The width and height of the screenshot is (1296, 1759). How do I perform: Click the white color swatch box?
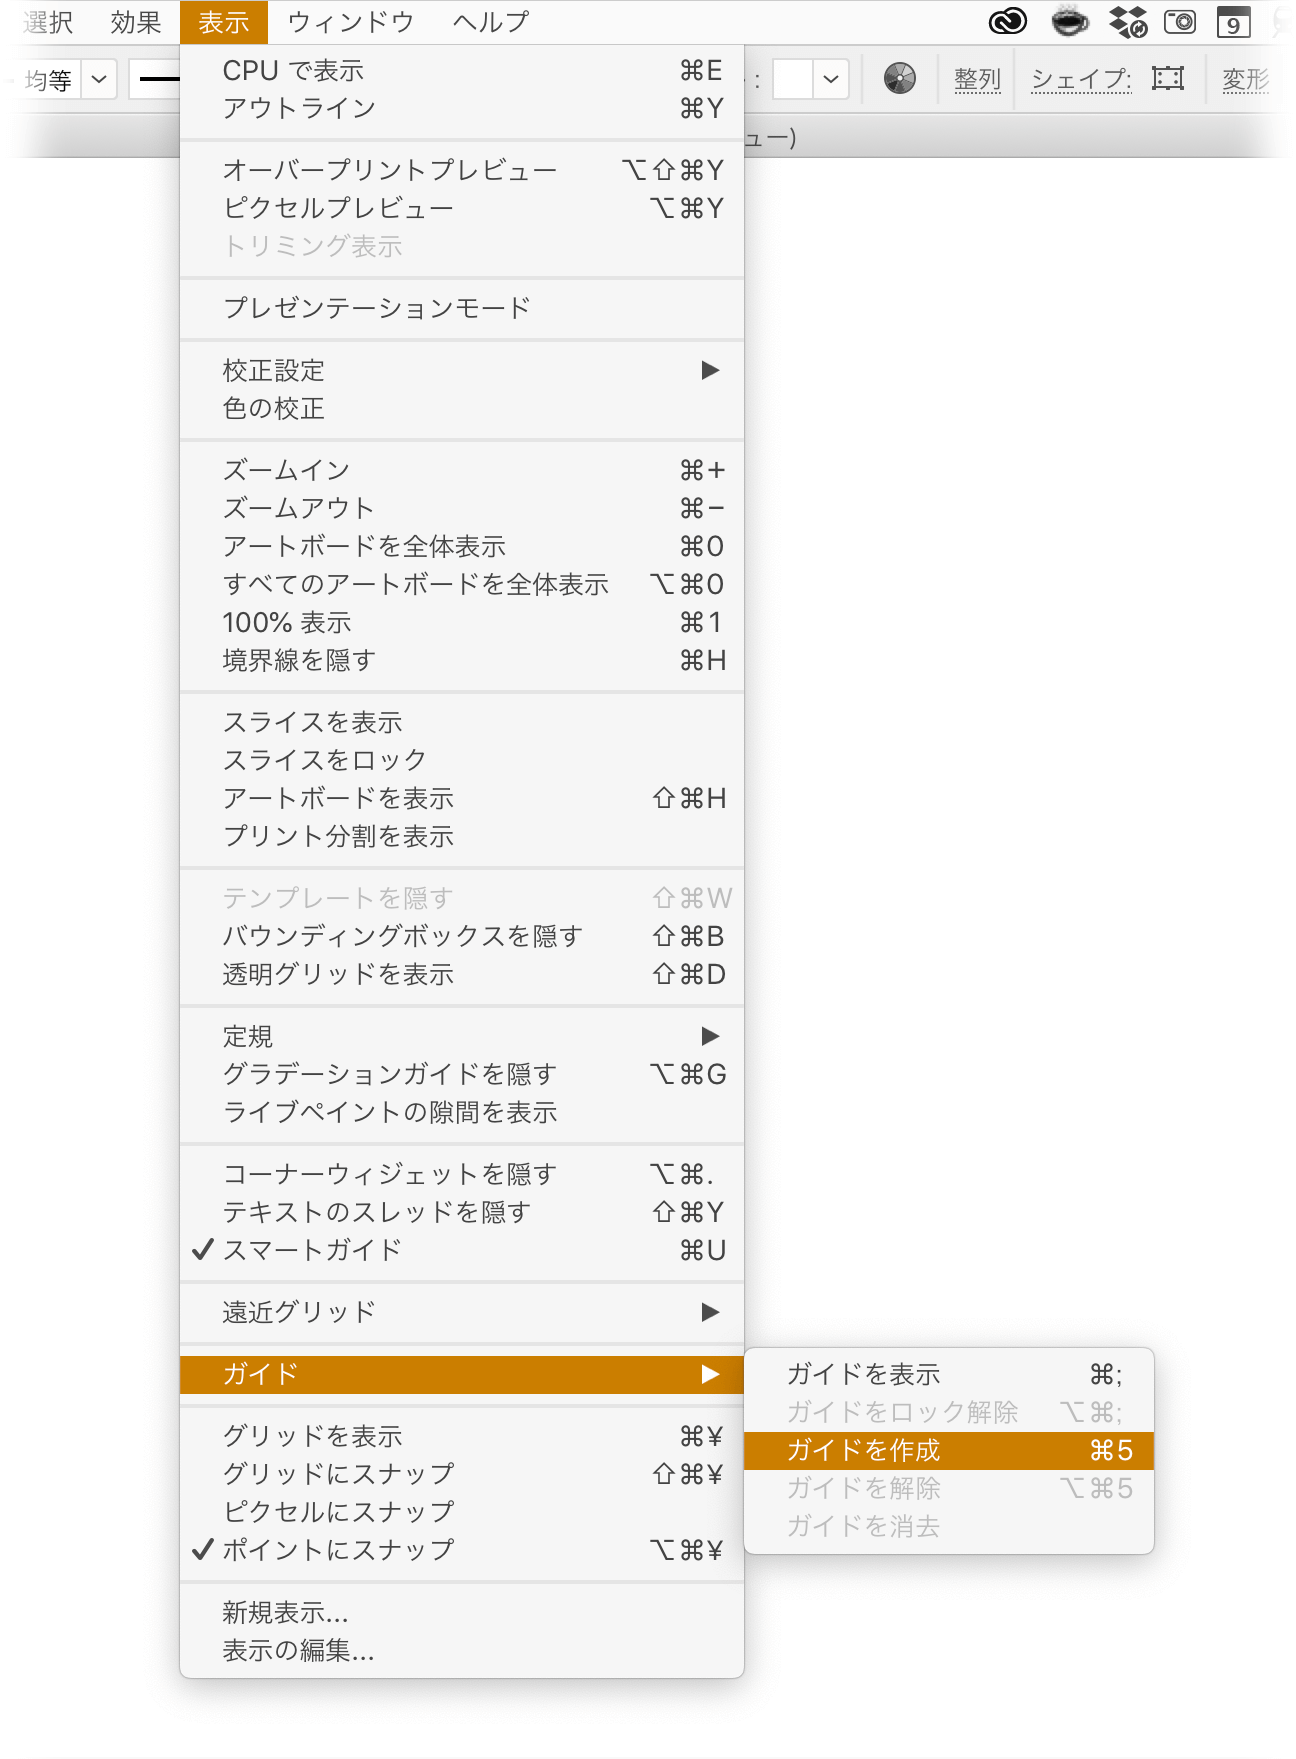(793, 79)
